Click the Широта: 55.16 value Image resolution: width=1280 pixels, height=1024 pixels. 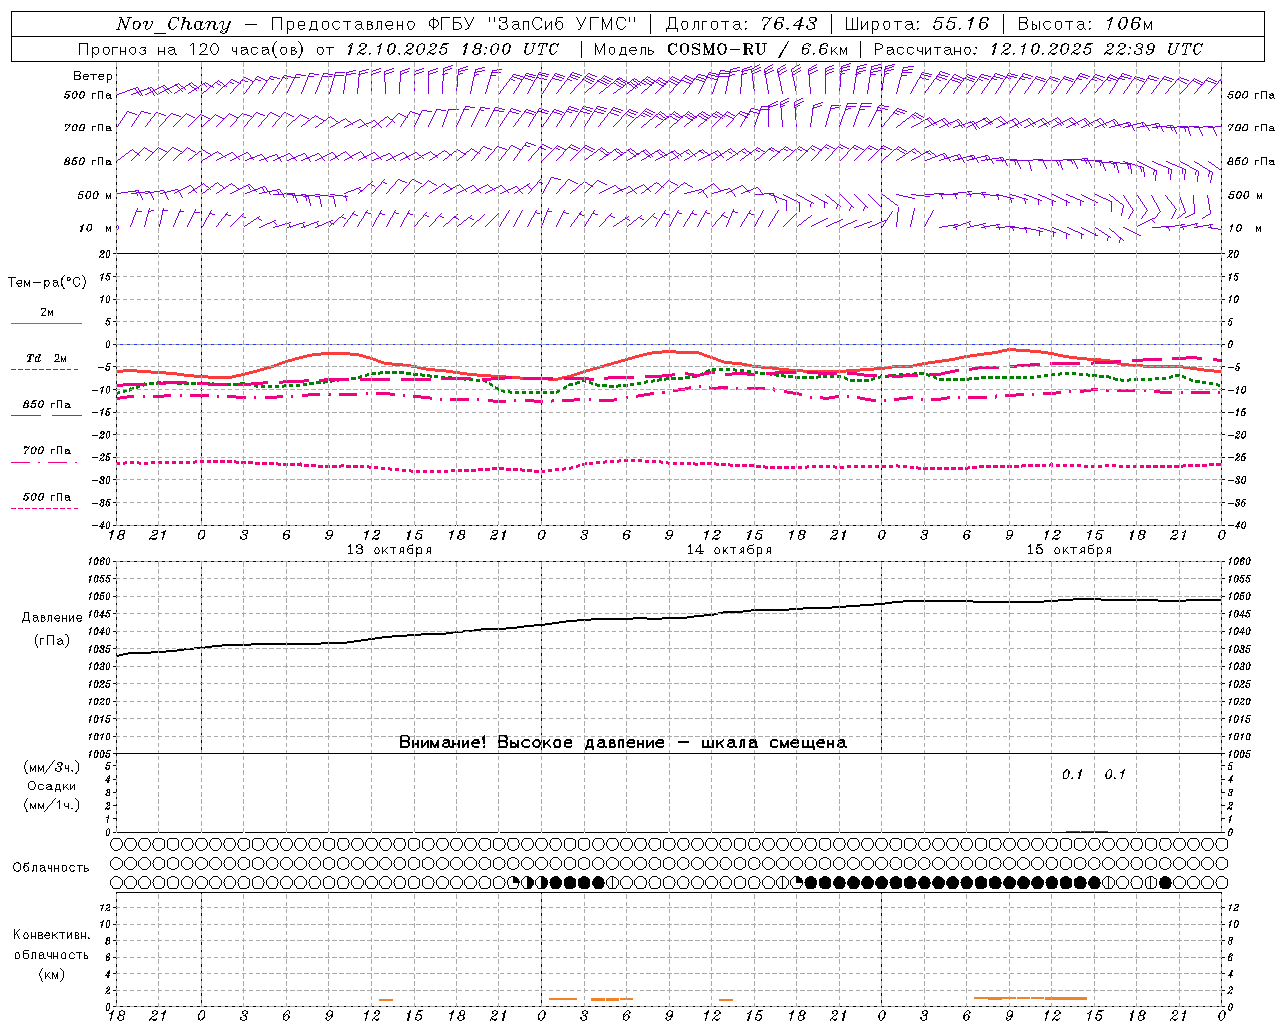(917, 24)
